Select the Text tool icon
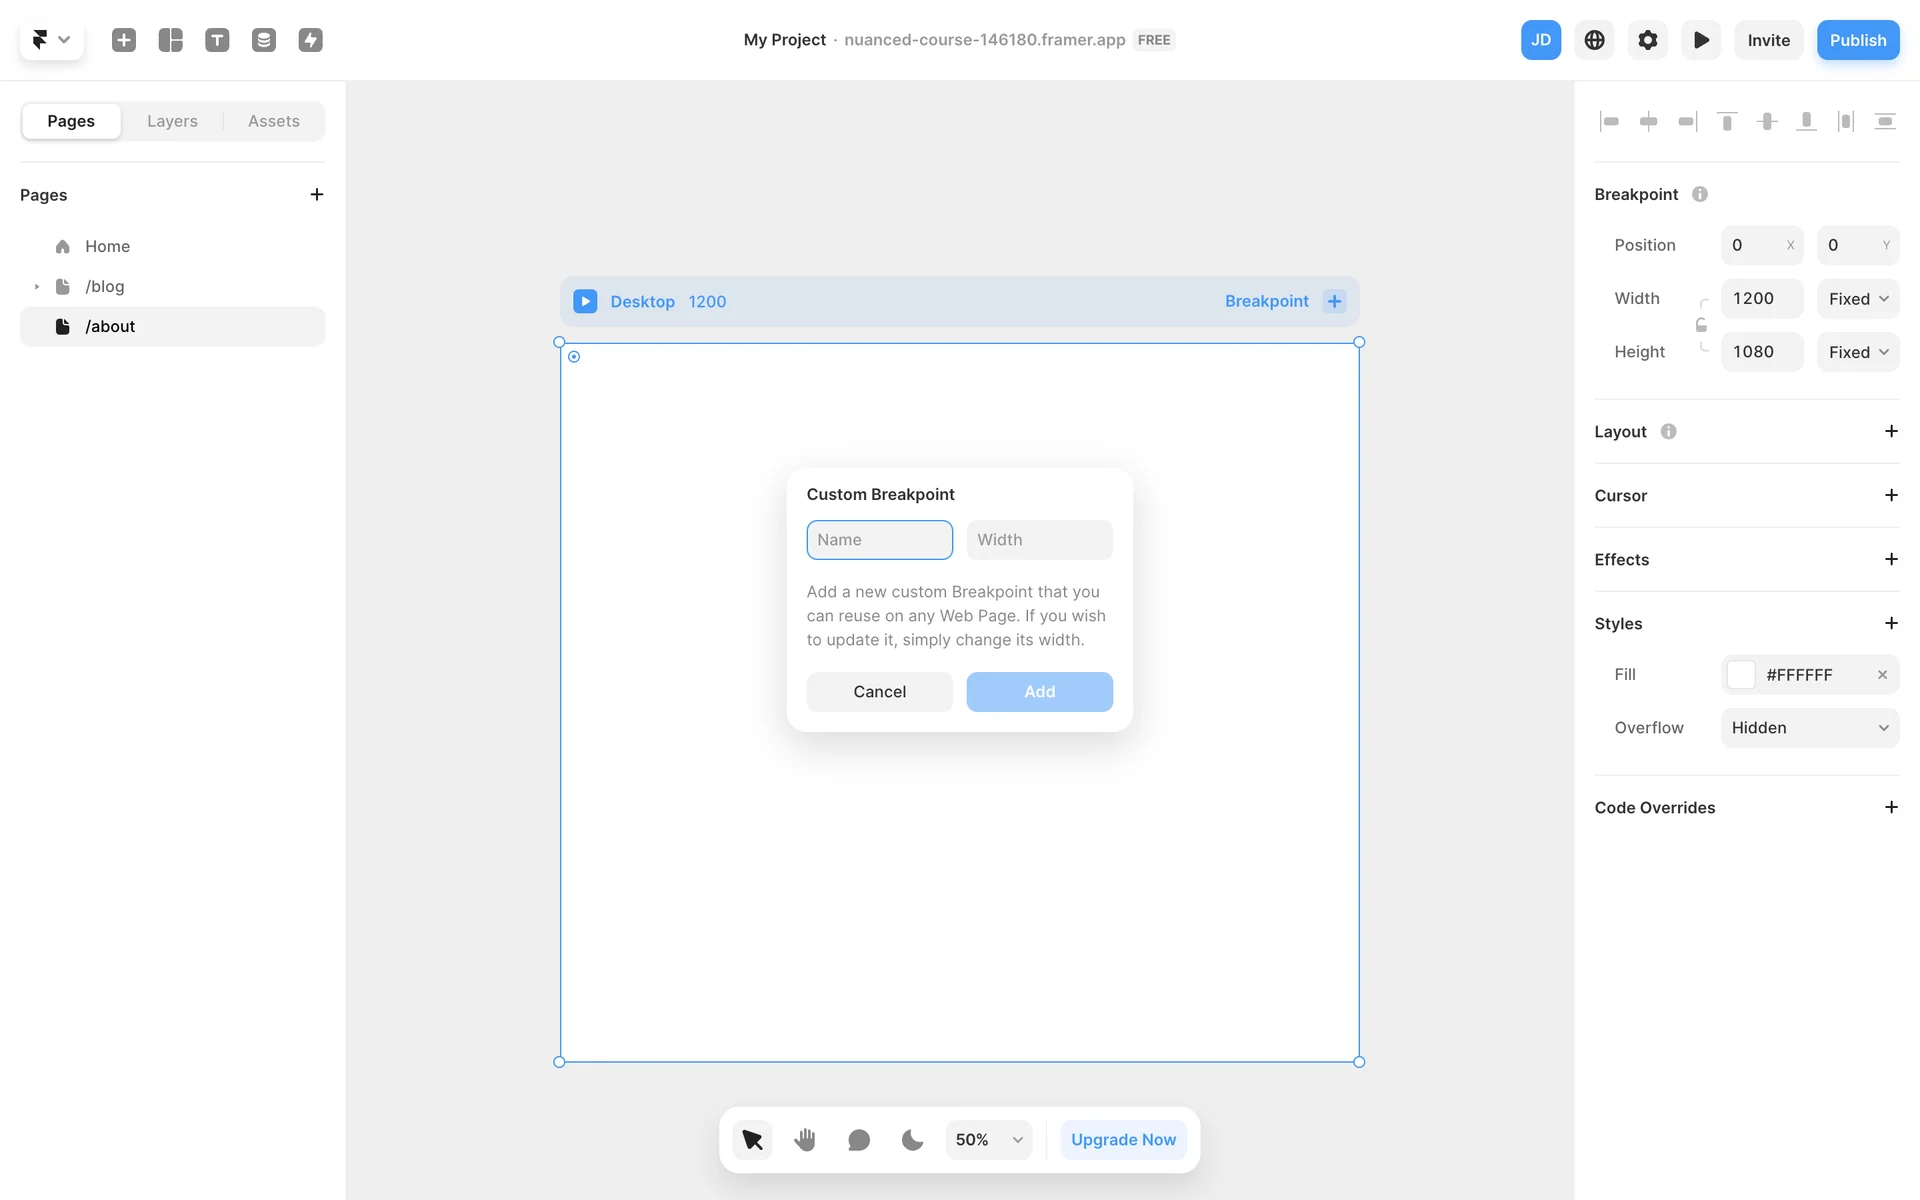The width and height of the screenshot is (1920, 1200). tap(217, 40)
